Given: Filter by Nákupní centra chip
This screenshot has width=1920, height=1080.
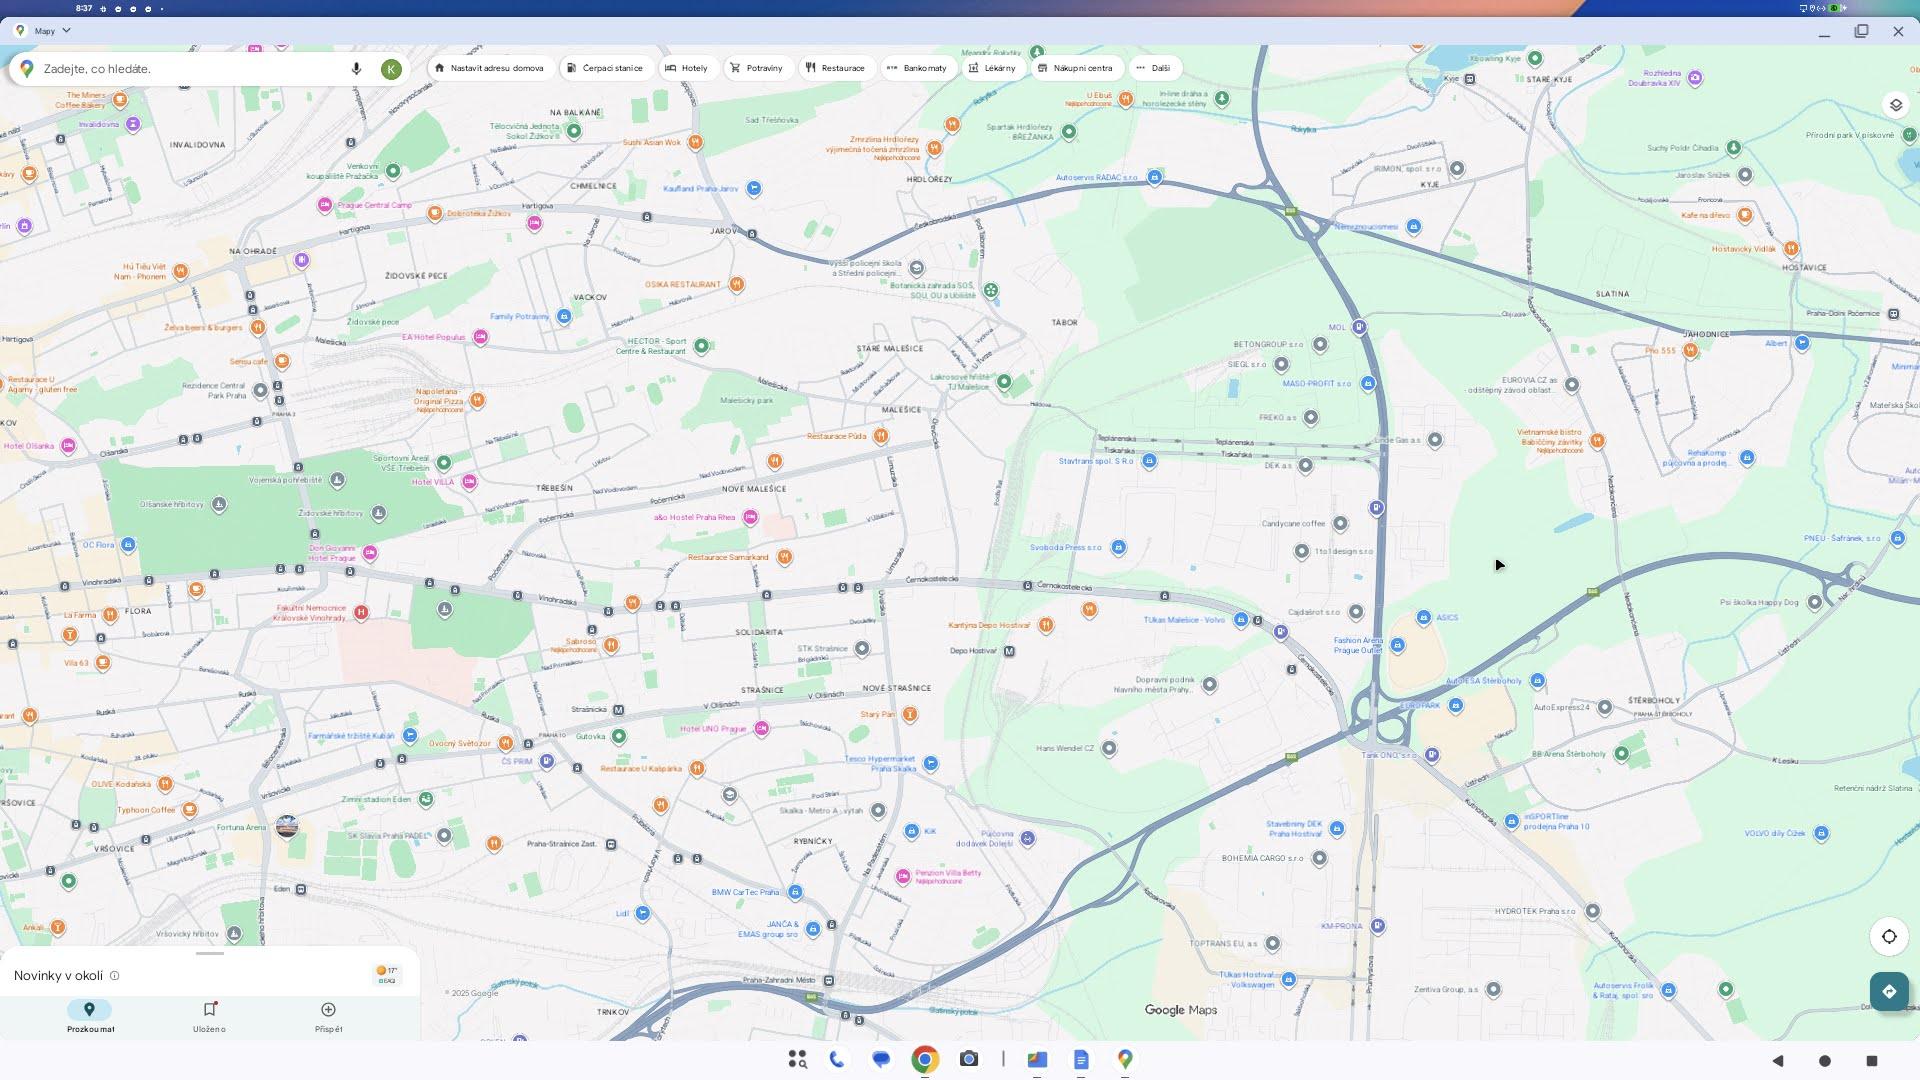Looking at the screenshot, I should (1076, 68).
